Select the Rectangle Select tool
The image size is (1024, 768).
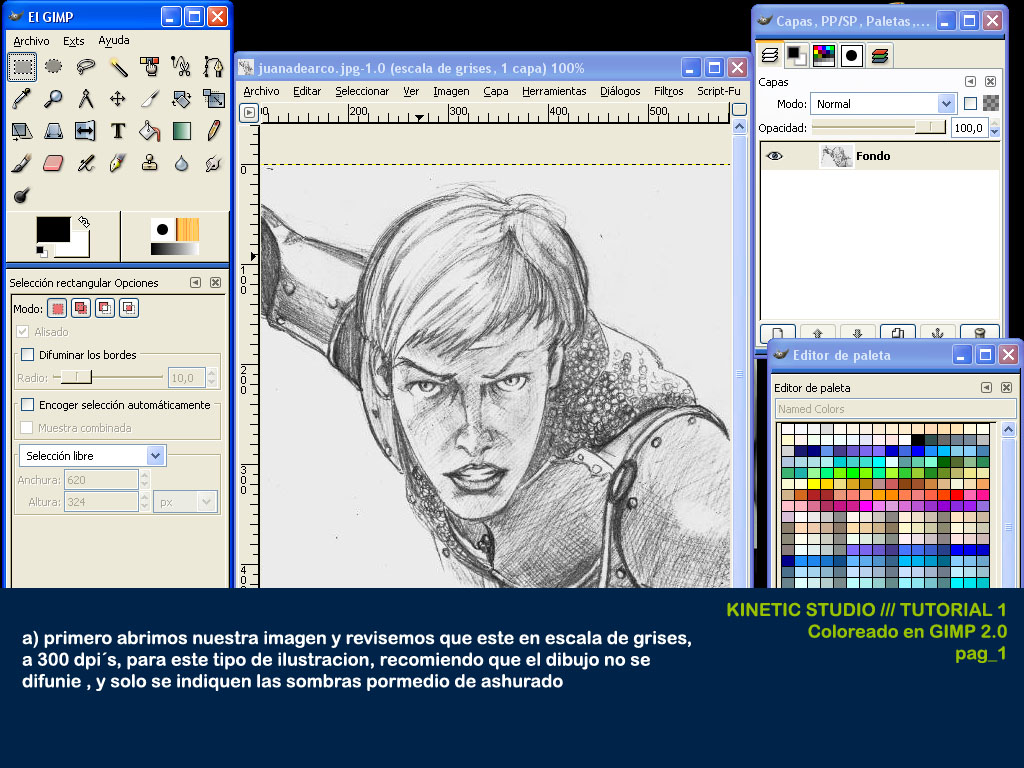(22, 67)
